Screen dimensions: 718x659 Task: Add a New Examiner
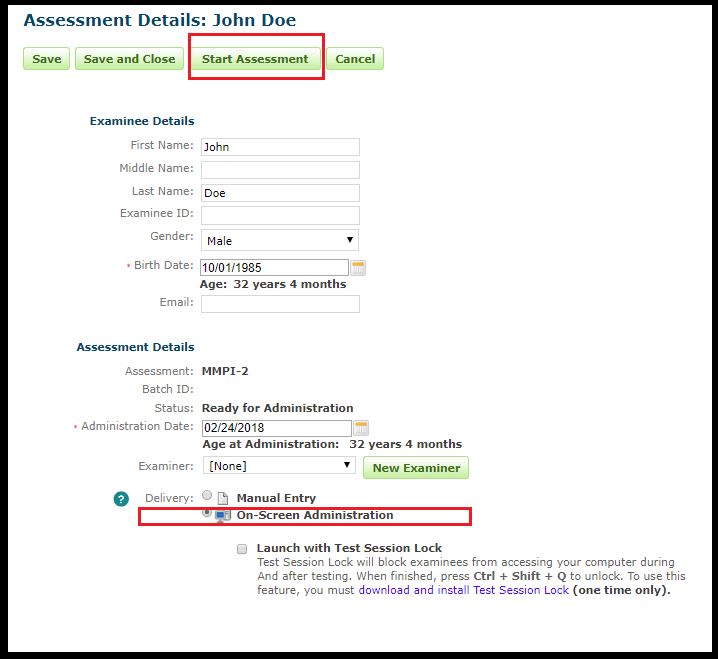click(416, 468)
